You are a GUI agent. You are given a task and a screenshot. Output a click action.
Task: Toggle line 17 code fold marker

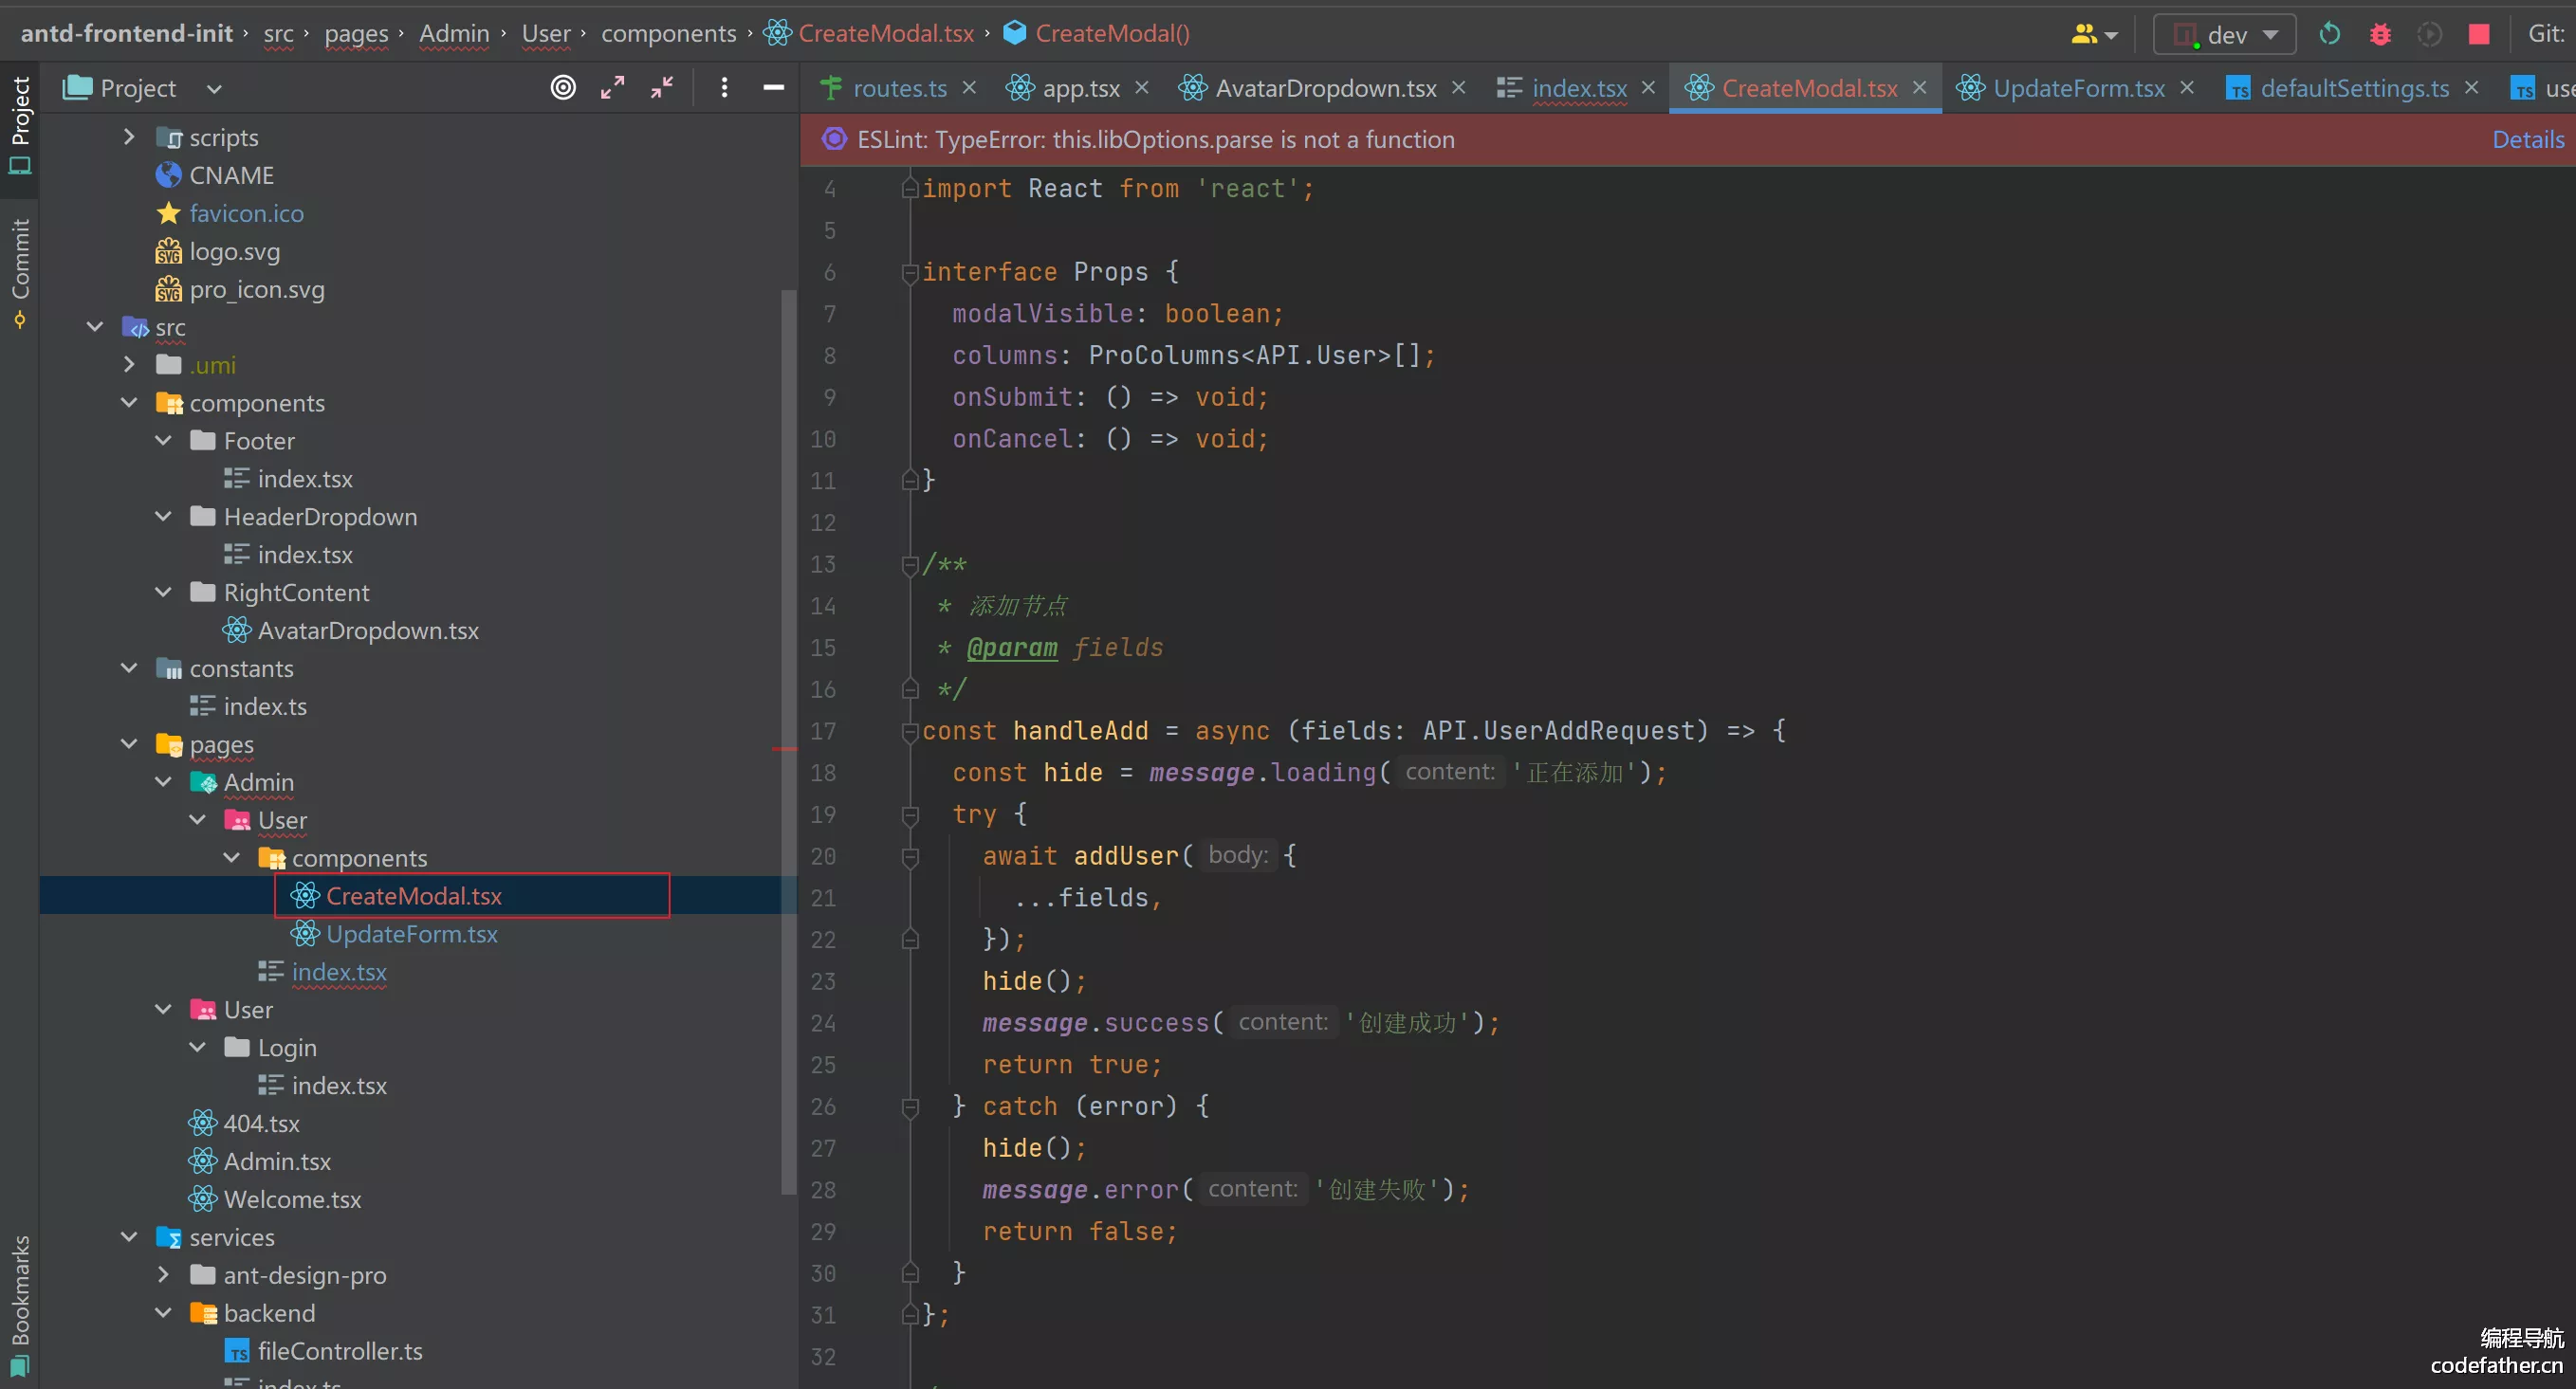click(905, 730)
